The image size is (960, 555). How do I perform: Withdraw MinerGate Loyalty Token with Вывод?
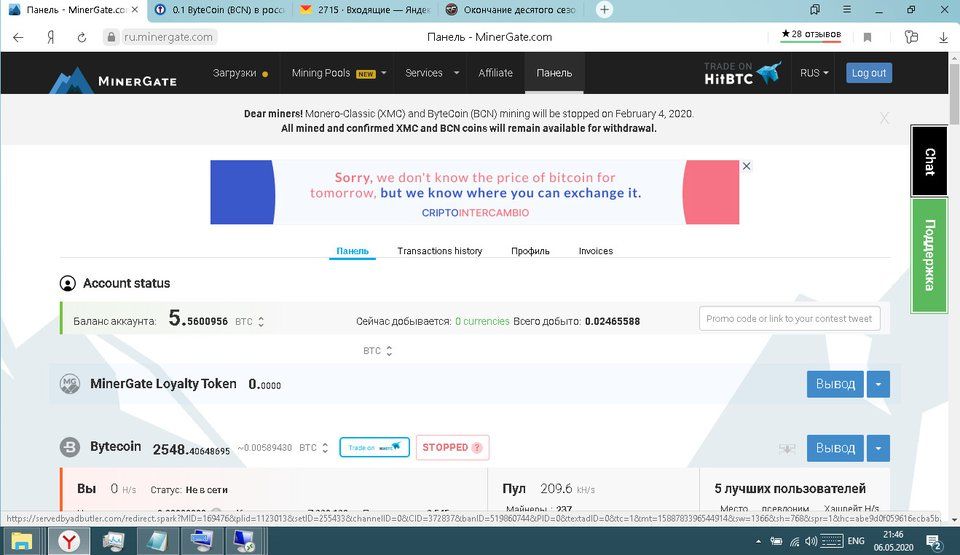tap(835, 384)
